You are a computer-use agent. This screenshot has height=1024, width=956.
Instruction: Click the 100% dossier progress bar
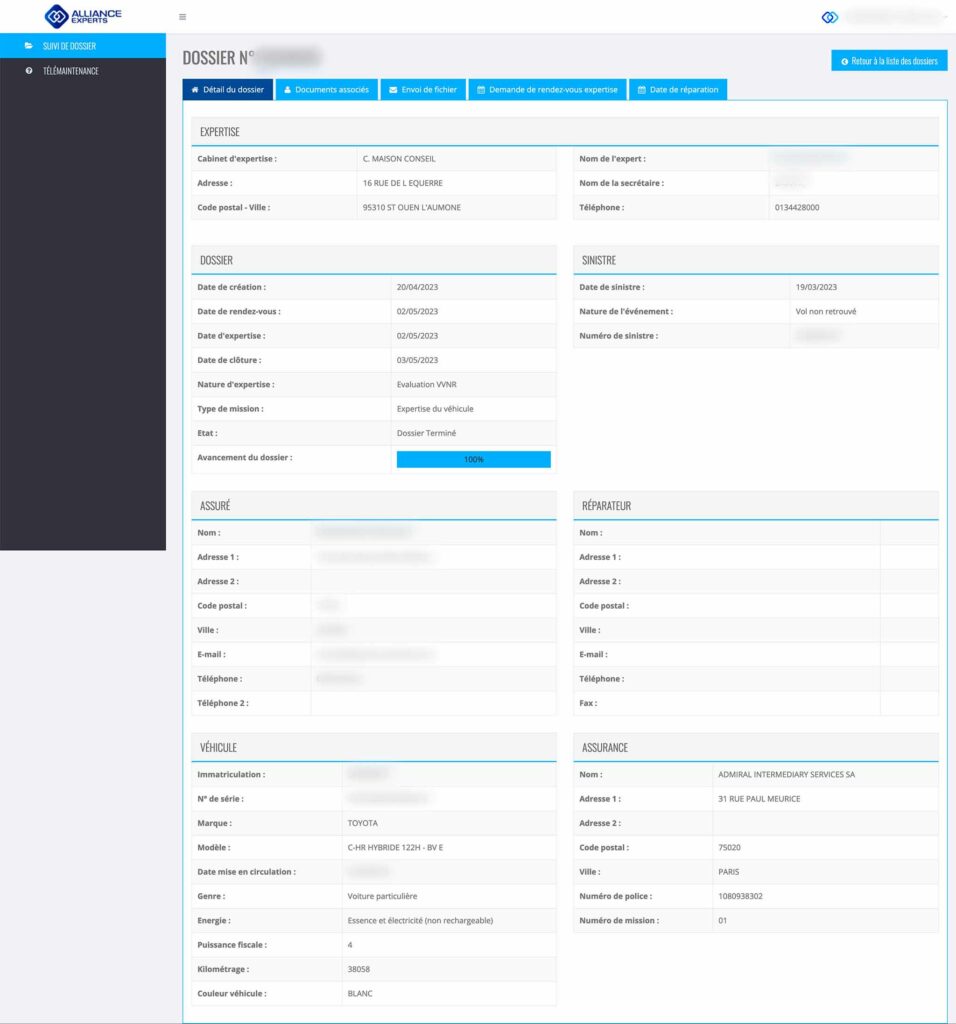click(473, 459)
